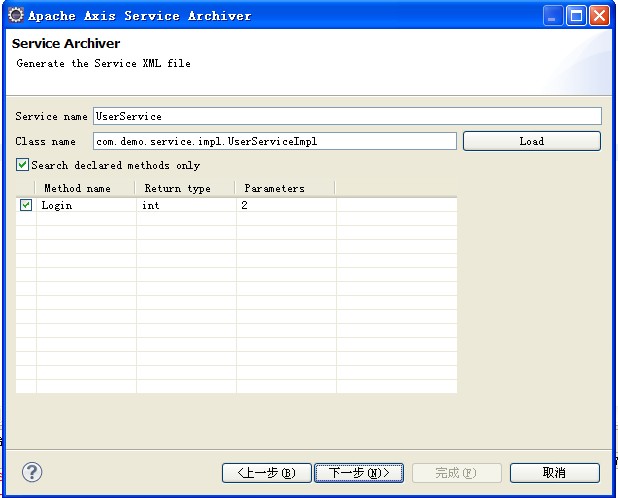Close the Apache Axis Service Archiver window
Image resolution: width=618 pixels, height=498 pixels.
point(599,16)
